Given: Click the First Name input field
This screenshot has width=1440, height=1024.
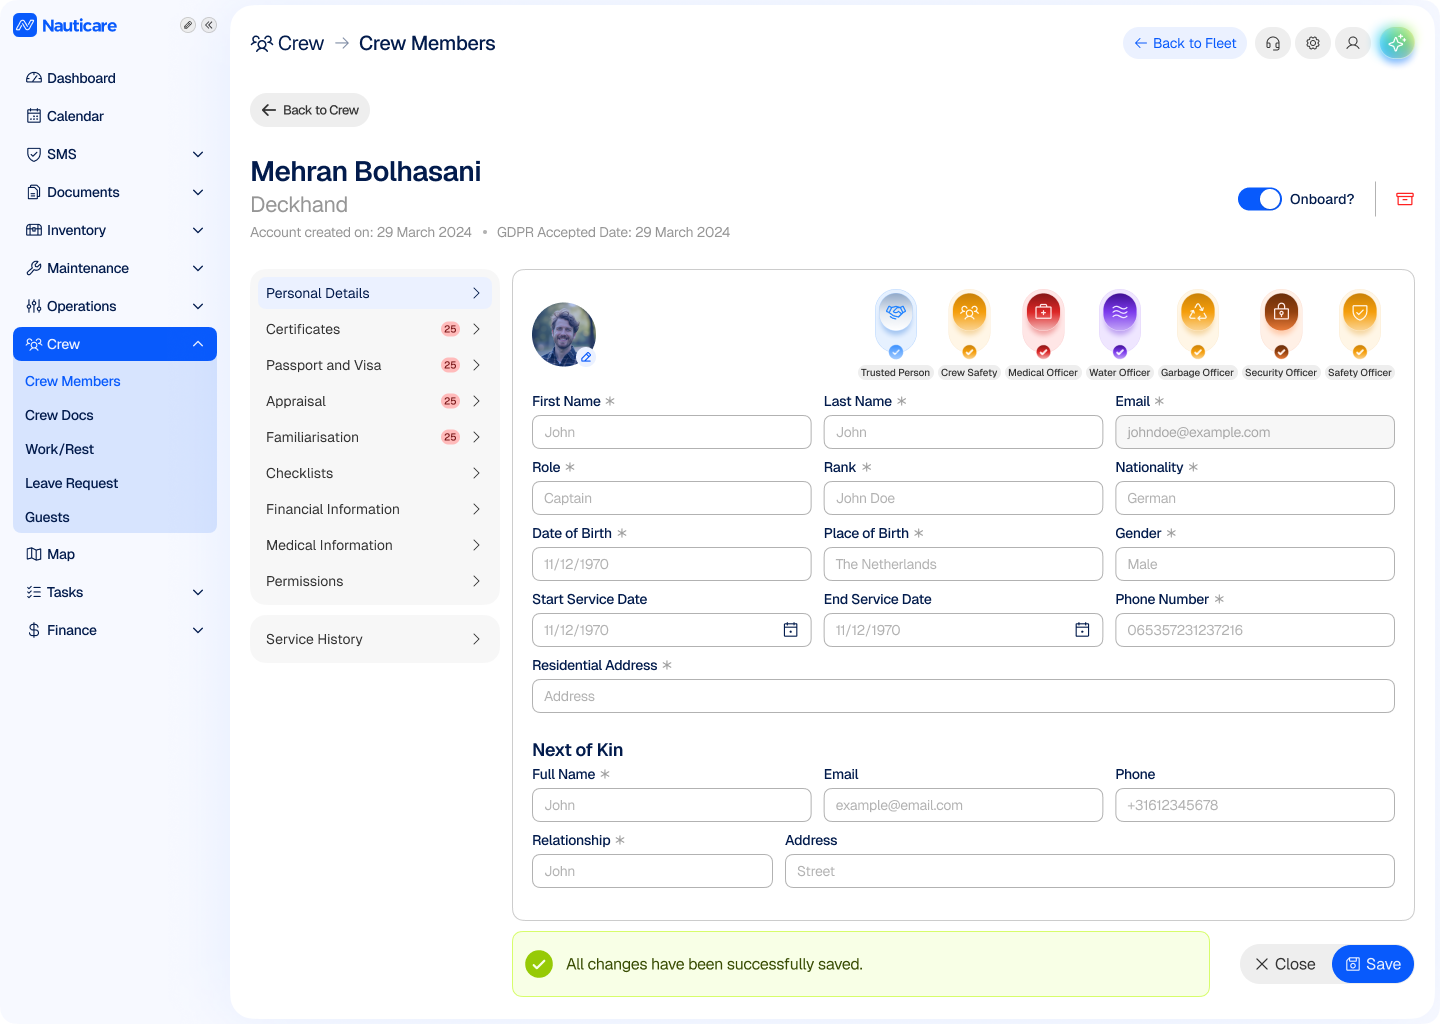Looking at the screenshot, I should tap(672, 432).
